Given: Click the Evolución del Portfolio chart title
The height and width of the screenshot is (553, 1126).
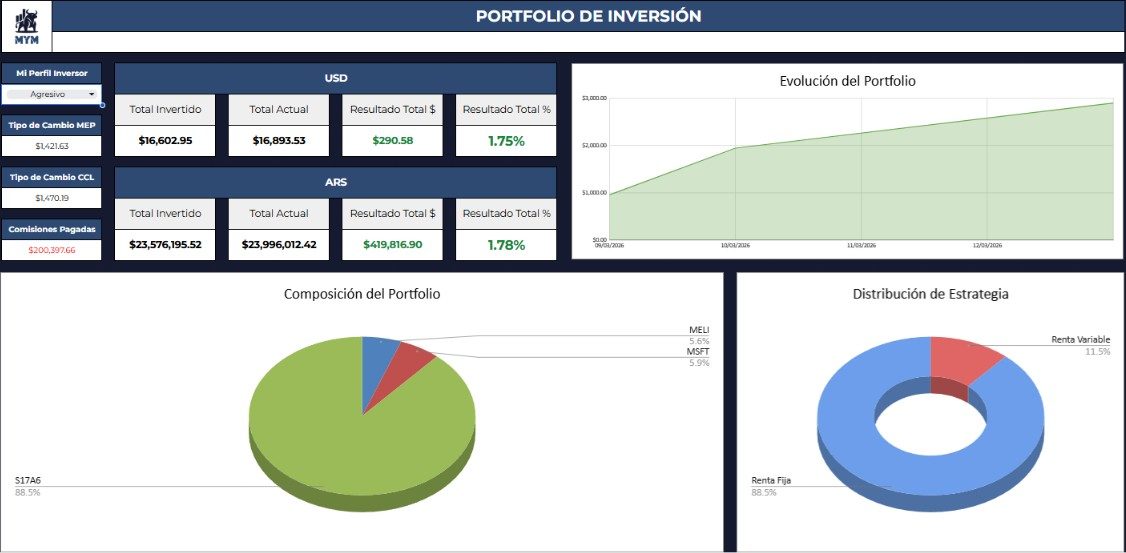Looking at the screenshot, I should click(847, 81).
